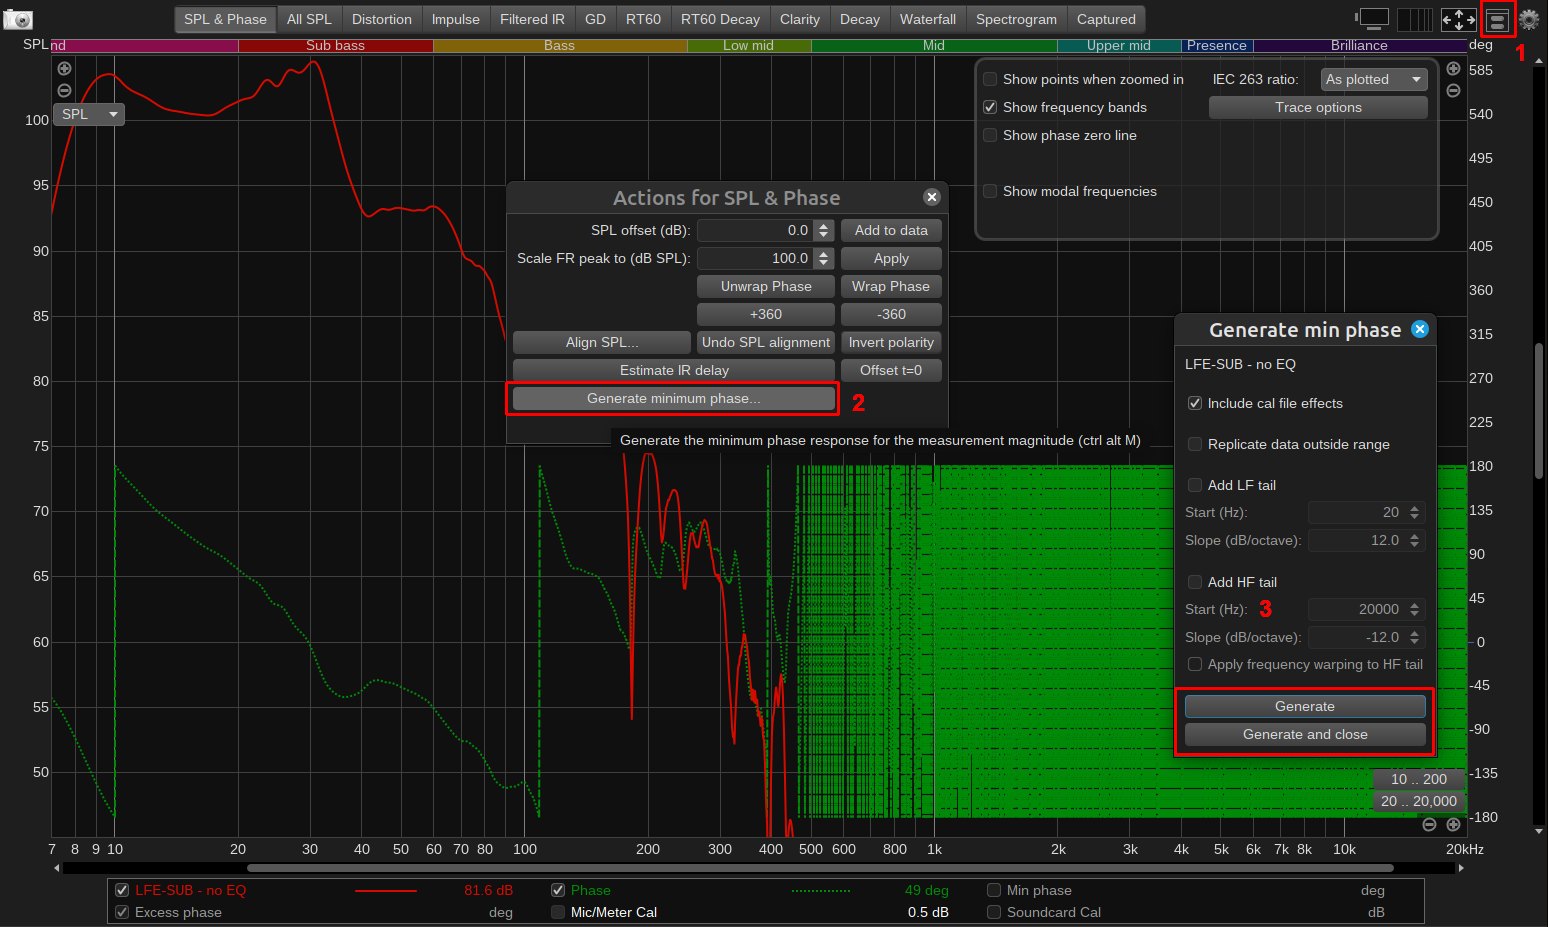Click LF tail Slope 12.0 spinner arrows
The width and height of the screenshot is (1548, 927).
pyautogui.click(x=1414, y=540)
